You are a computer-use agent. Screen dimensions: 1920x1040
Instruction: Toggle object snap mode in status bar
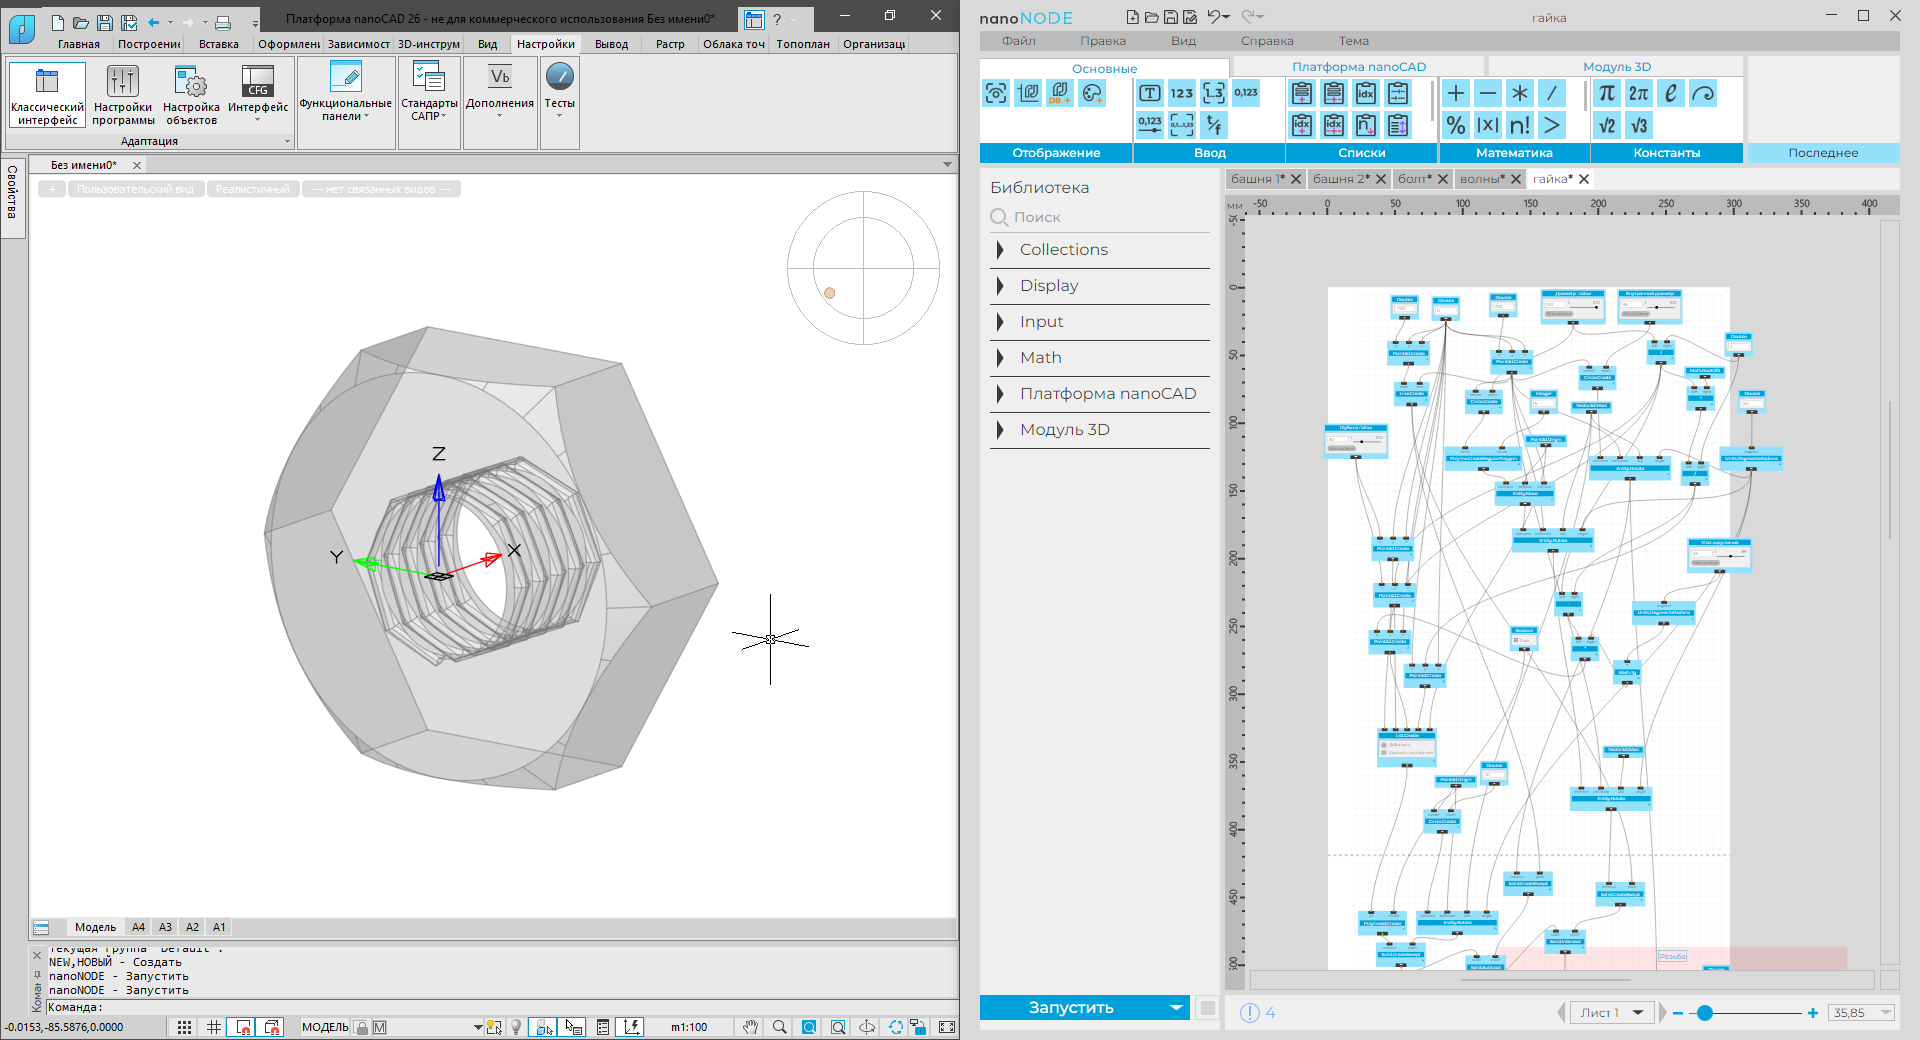(242, 1027)
